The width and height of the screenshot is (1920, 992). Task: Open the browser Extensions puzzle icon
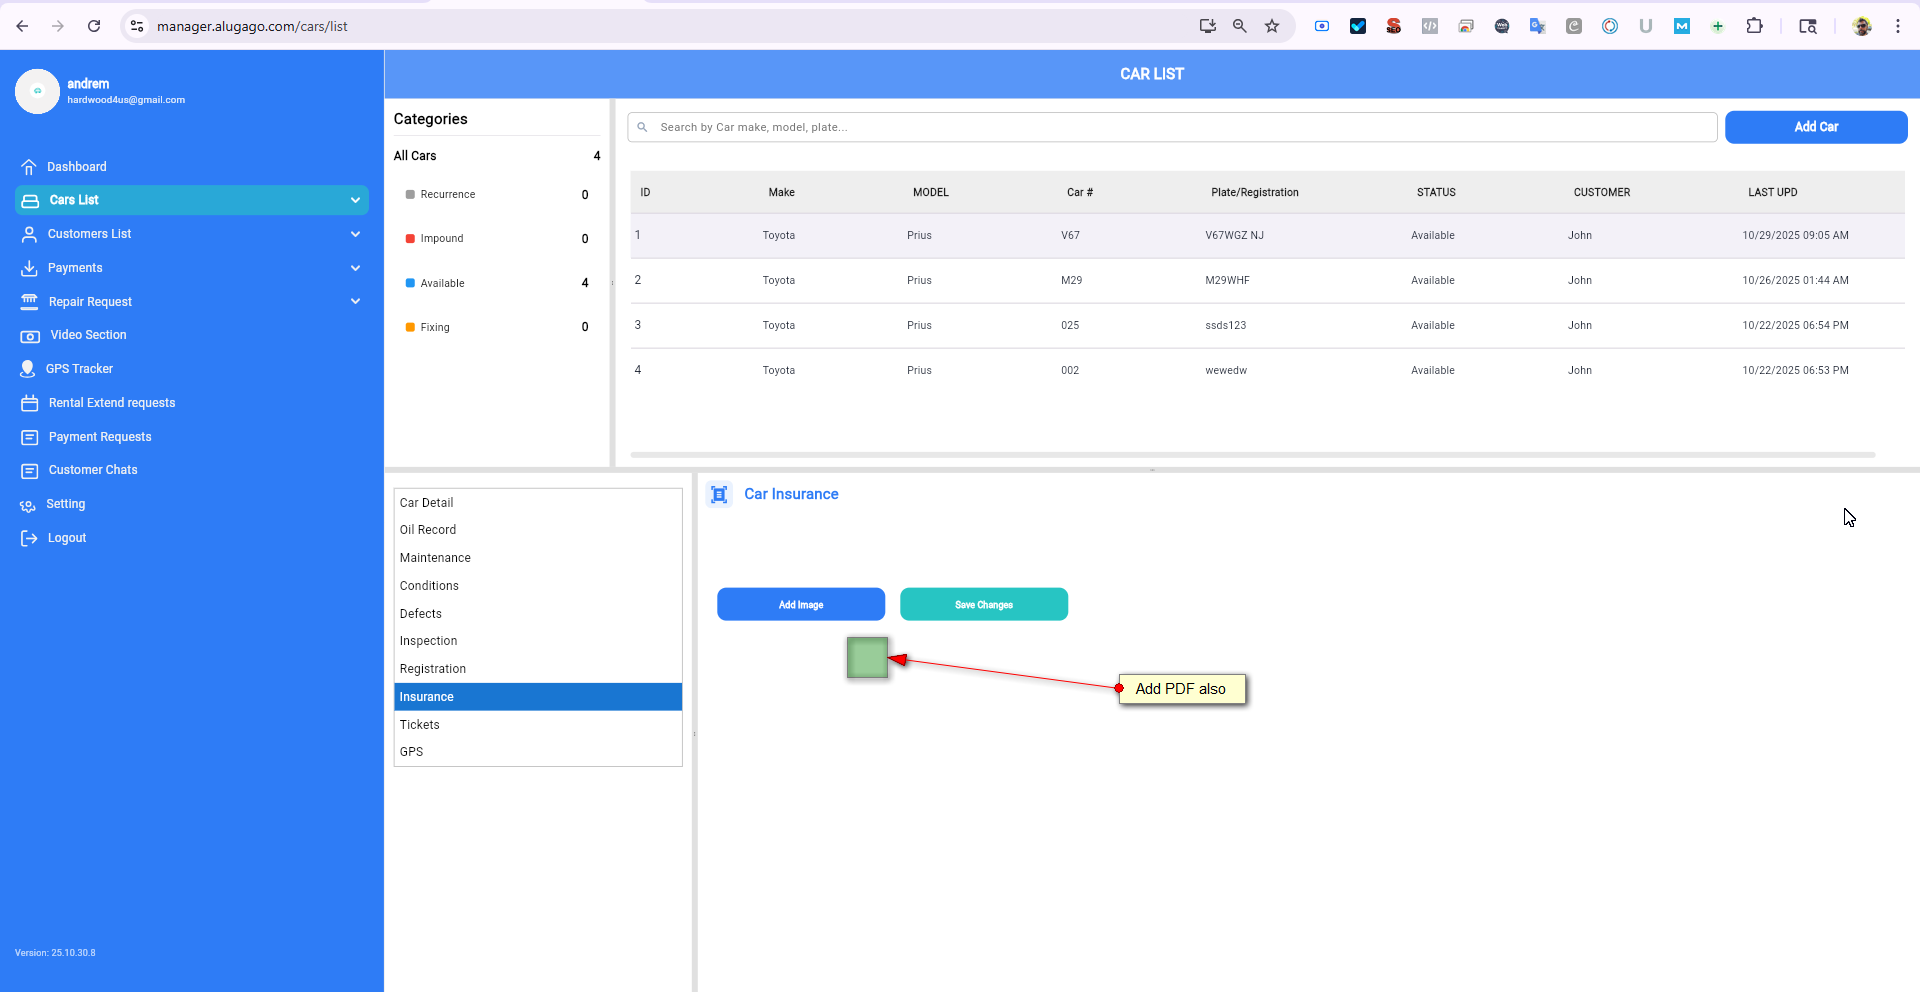pyautogui.click(x=1754, y=26)
